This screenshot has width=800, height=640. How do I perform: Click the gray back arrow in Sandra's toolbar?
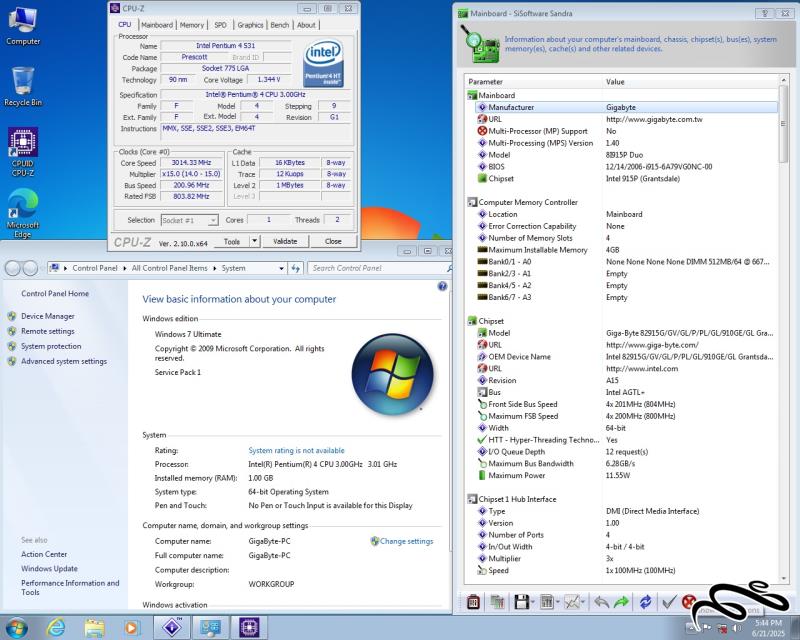(x=602, y=602)
